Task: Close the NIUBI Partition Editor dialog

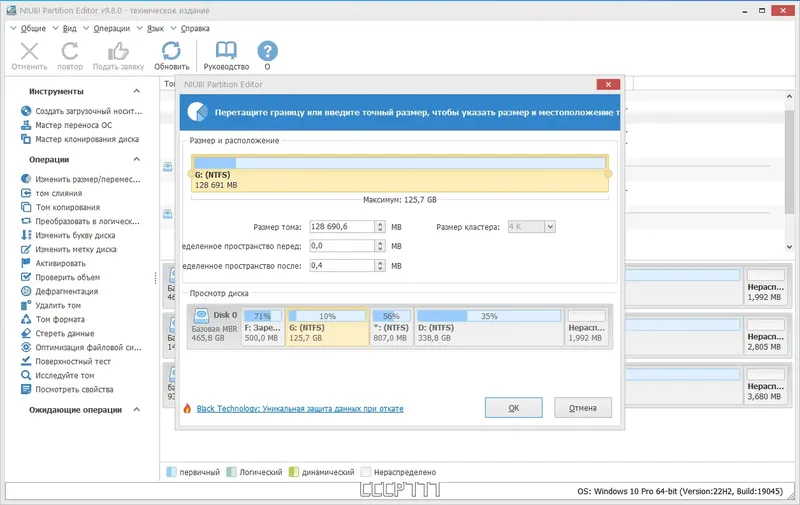Action: [x=608, y=85]
